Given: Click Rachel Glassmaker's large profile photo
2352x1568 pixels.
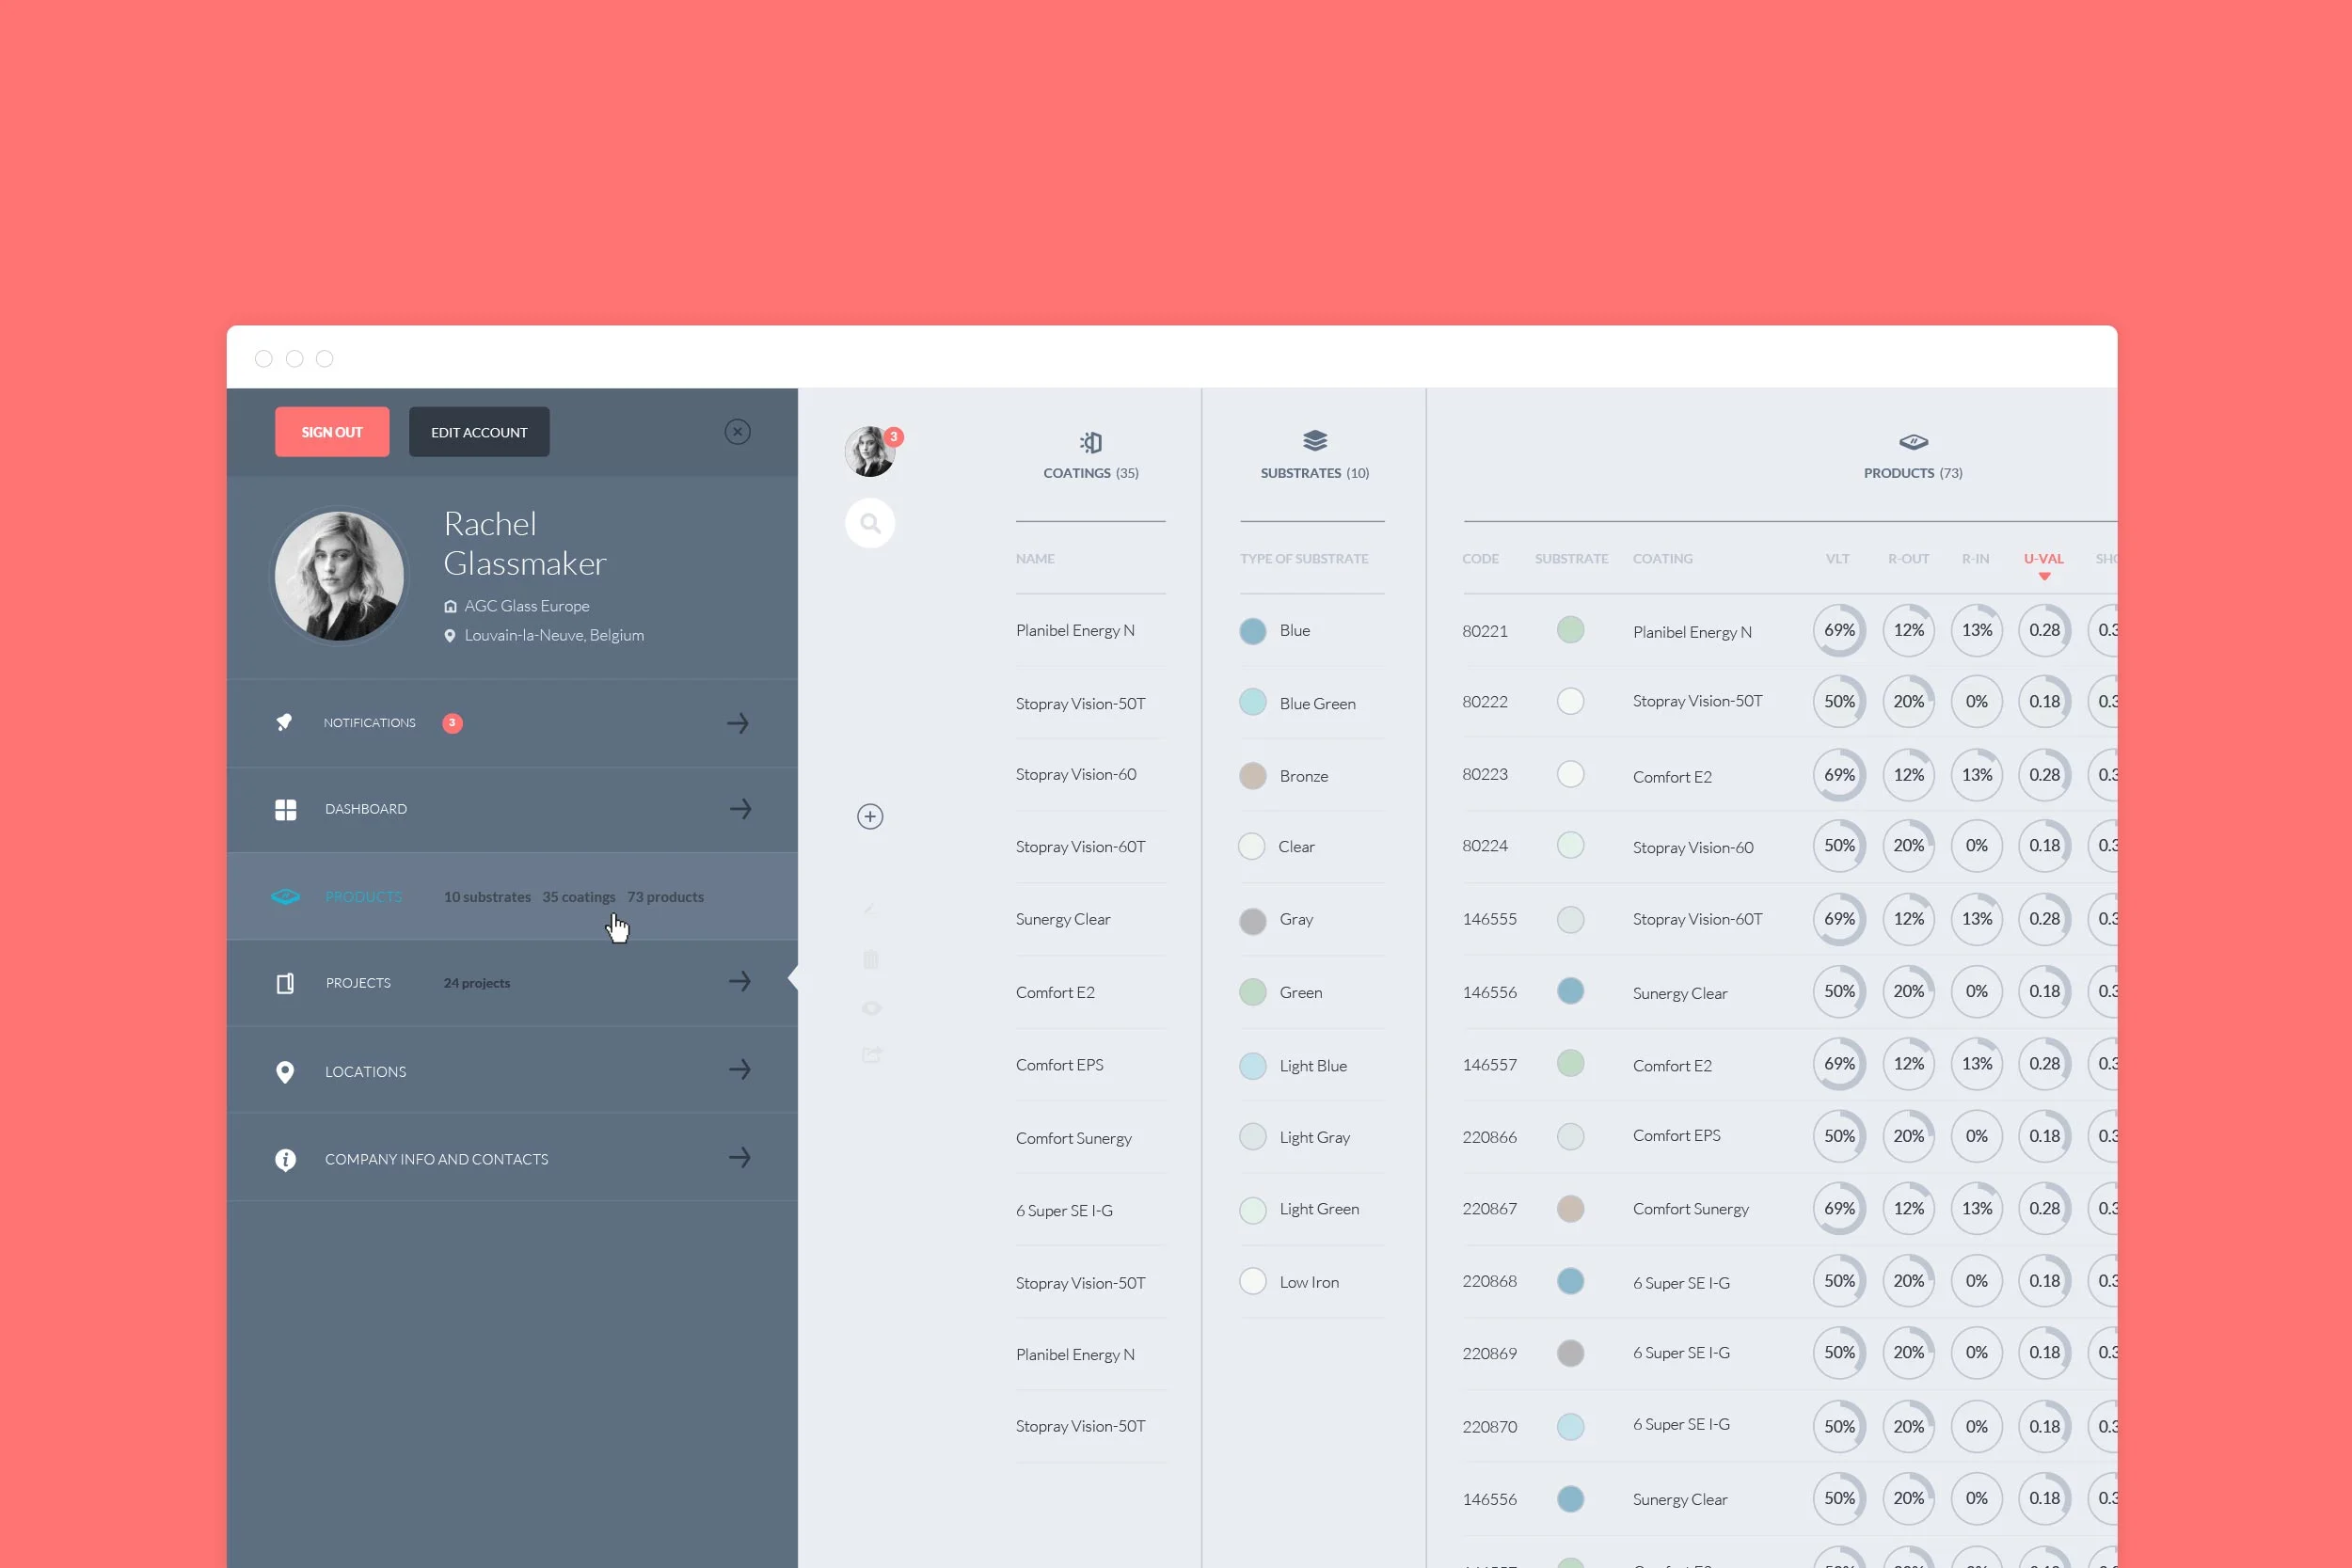Looking at the screenshot, I should pyautogui.click(x=339, y=576).
